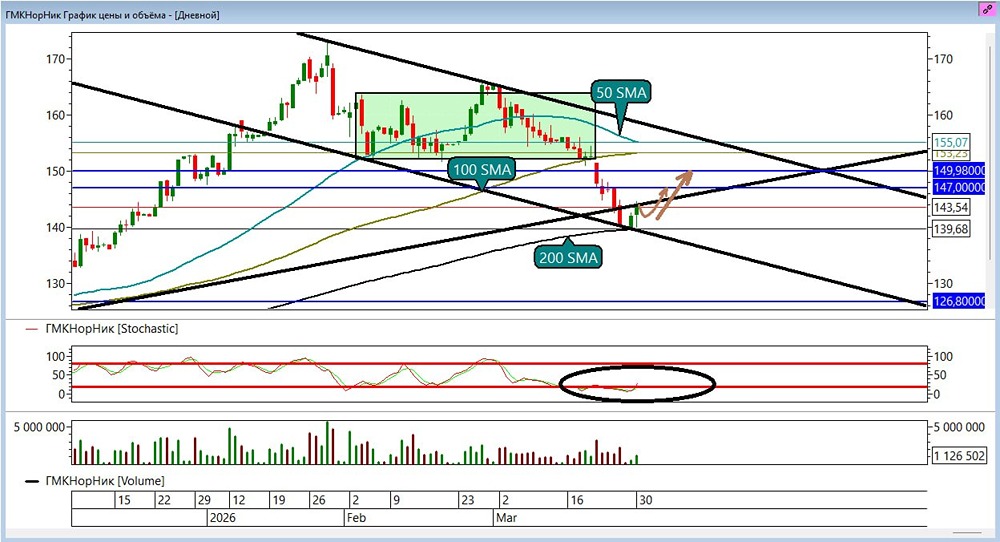This screenshot has height=542, width=1000.
Task: Click the 5 000 000 label on right volume axis
Action: tap(959, 427)
